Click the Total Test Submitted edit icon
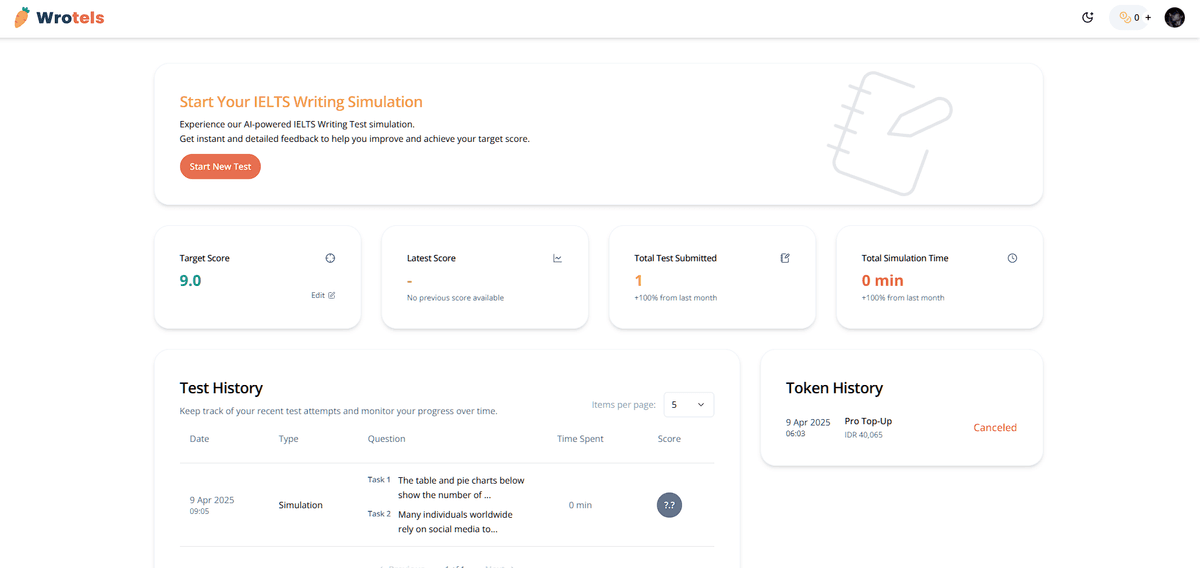1200x568 pixels. tap(785, 258)
